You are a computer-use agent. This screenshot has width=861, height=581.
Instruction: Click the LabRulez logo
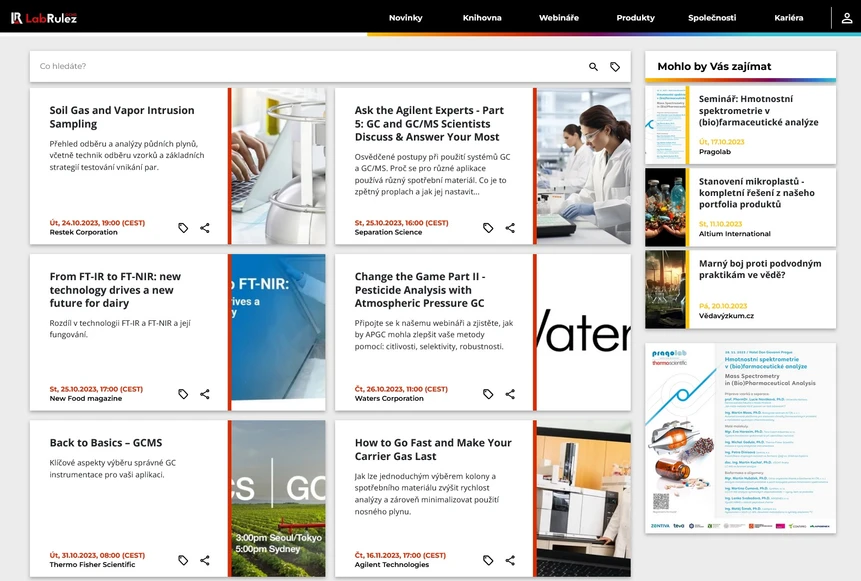(44, 18)
